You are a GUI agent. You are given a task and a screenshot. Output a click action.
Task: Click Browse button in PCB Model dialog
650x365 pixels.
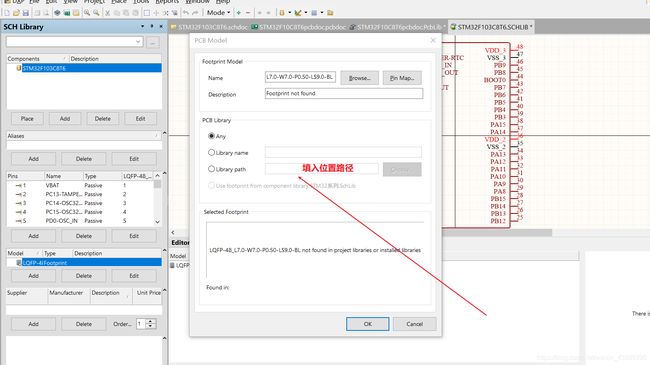[359, 78]
